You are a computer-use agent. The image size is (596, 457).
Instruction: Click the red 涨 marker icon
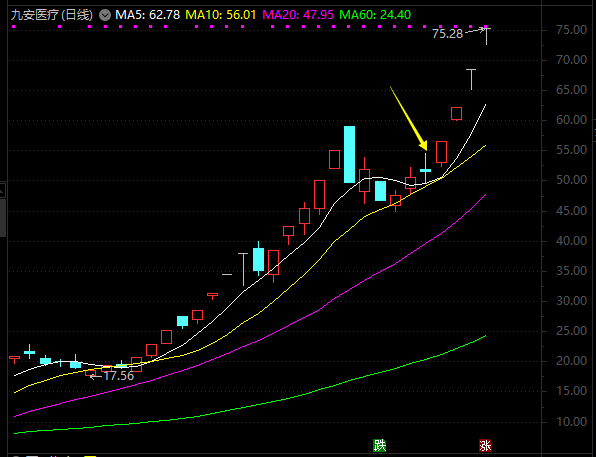click(485, 445)
